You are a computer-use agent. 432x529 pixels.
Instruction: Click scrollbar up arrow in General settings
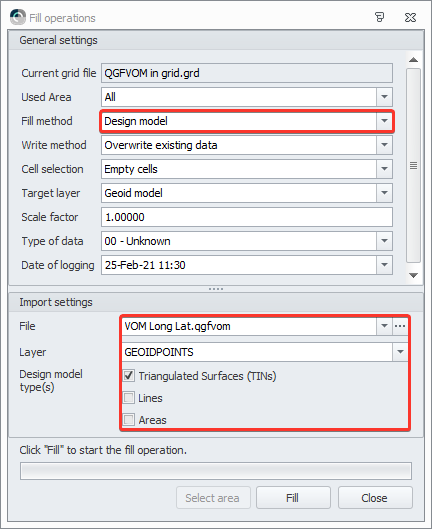click(x=413, y=60)
